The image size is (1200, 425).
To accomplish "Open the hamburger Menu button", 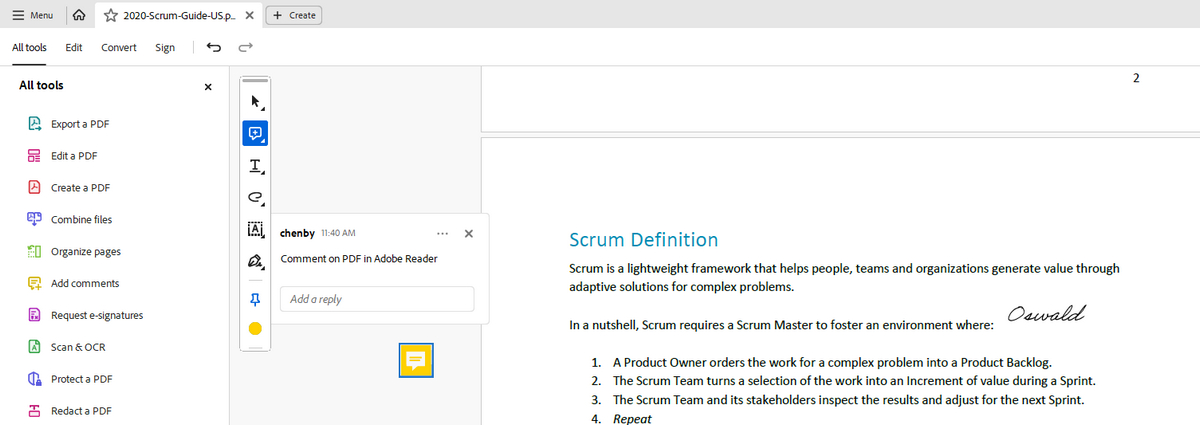I will click(32, 15).
